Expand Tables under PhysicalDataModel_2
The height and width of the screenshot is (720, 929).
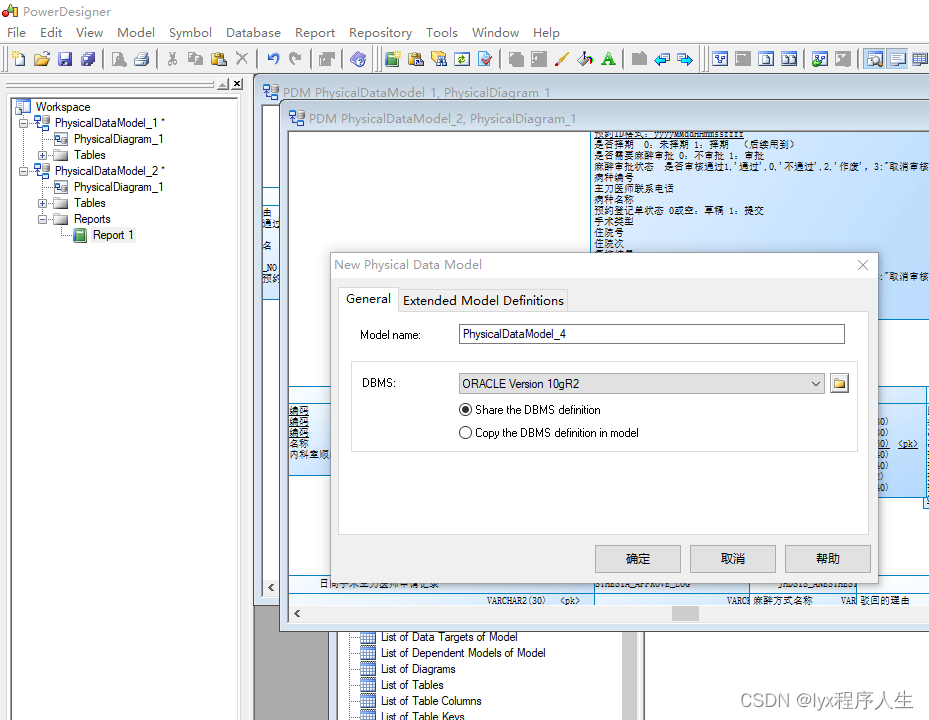[43, 203]
